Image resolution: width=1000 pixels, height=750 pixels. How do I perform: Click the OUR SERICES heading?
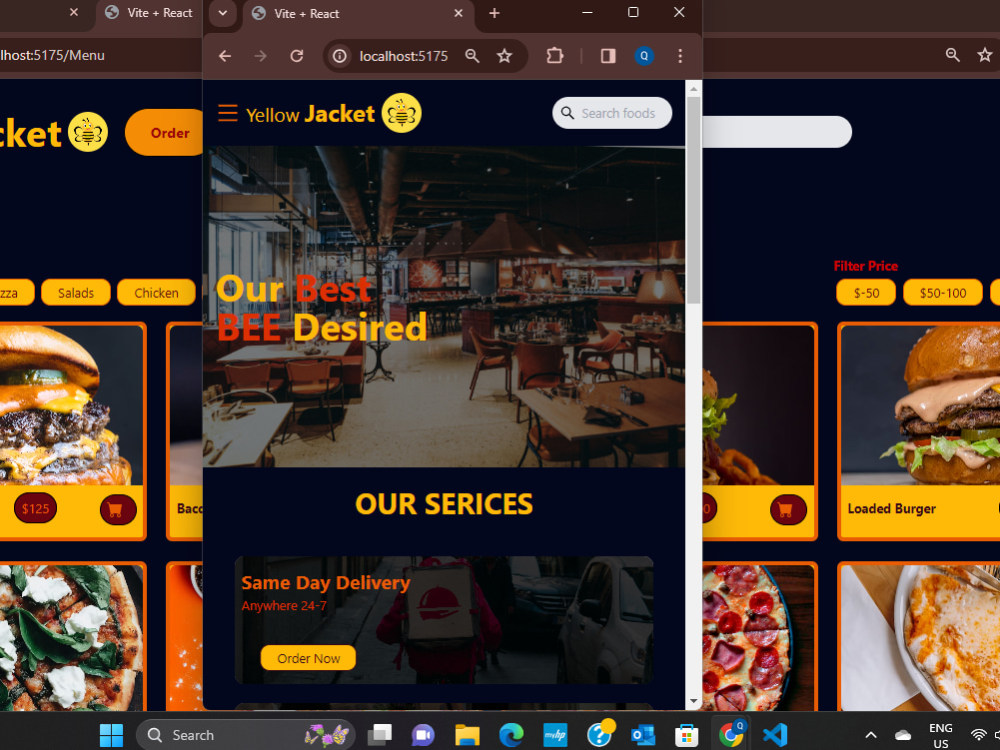[444, 504]
